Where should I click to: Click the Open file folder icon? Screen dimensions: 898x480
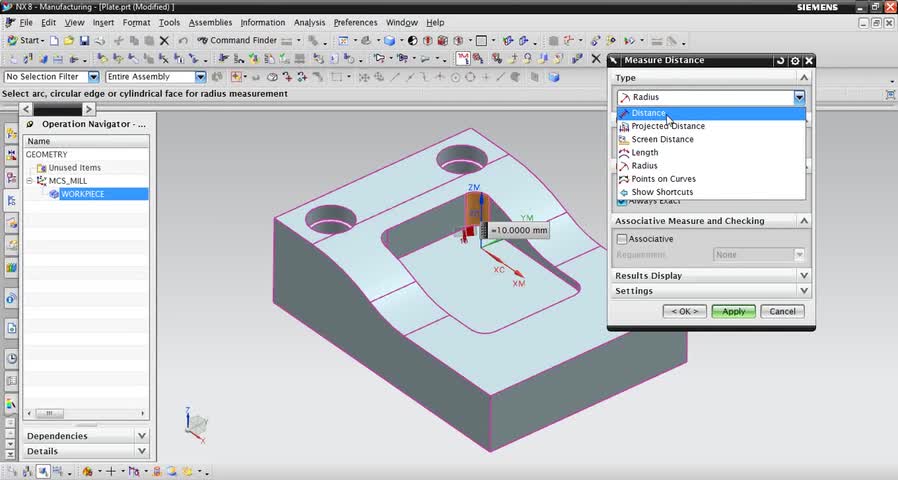tap(68, 41)
